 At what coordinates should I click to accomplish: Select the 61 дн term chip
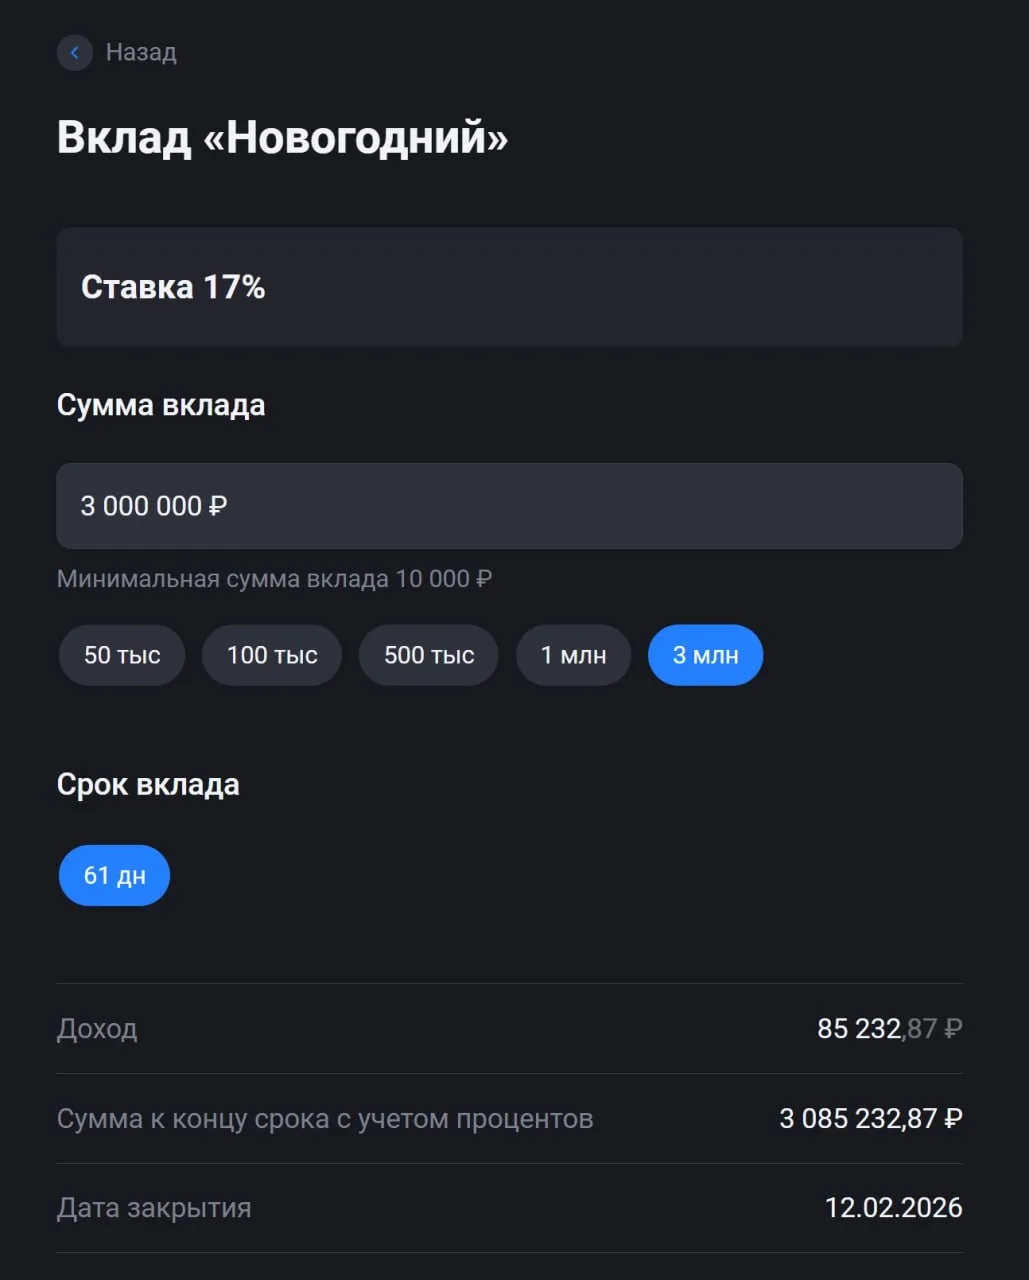pyautogui.click(x=114, y=876)
